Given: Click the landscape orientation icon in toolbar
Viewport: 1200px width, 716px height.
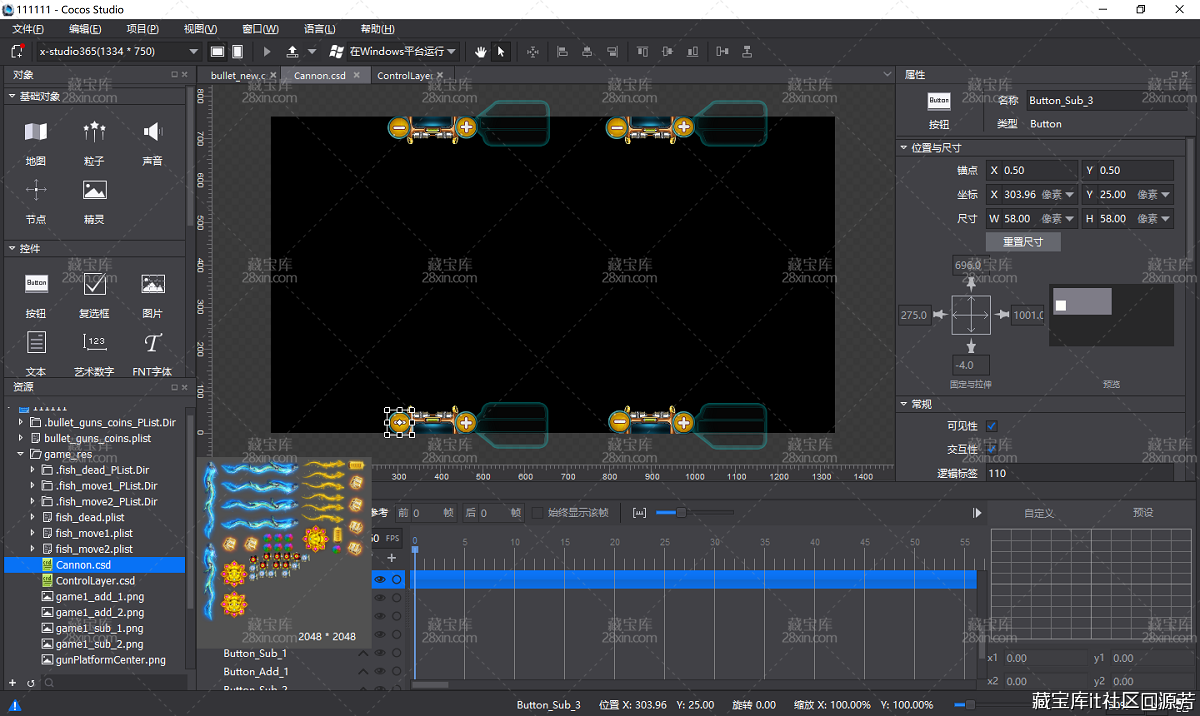Looking at the screenshot, I should (x=217, y=51).
